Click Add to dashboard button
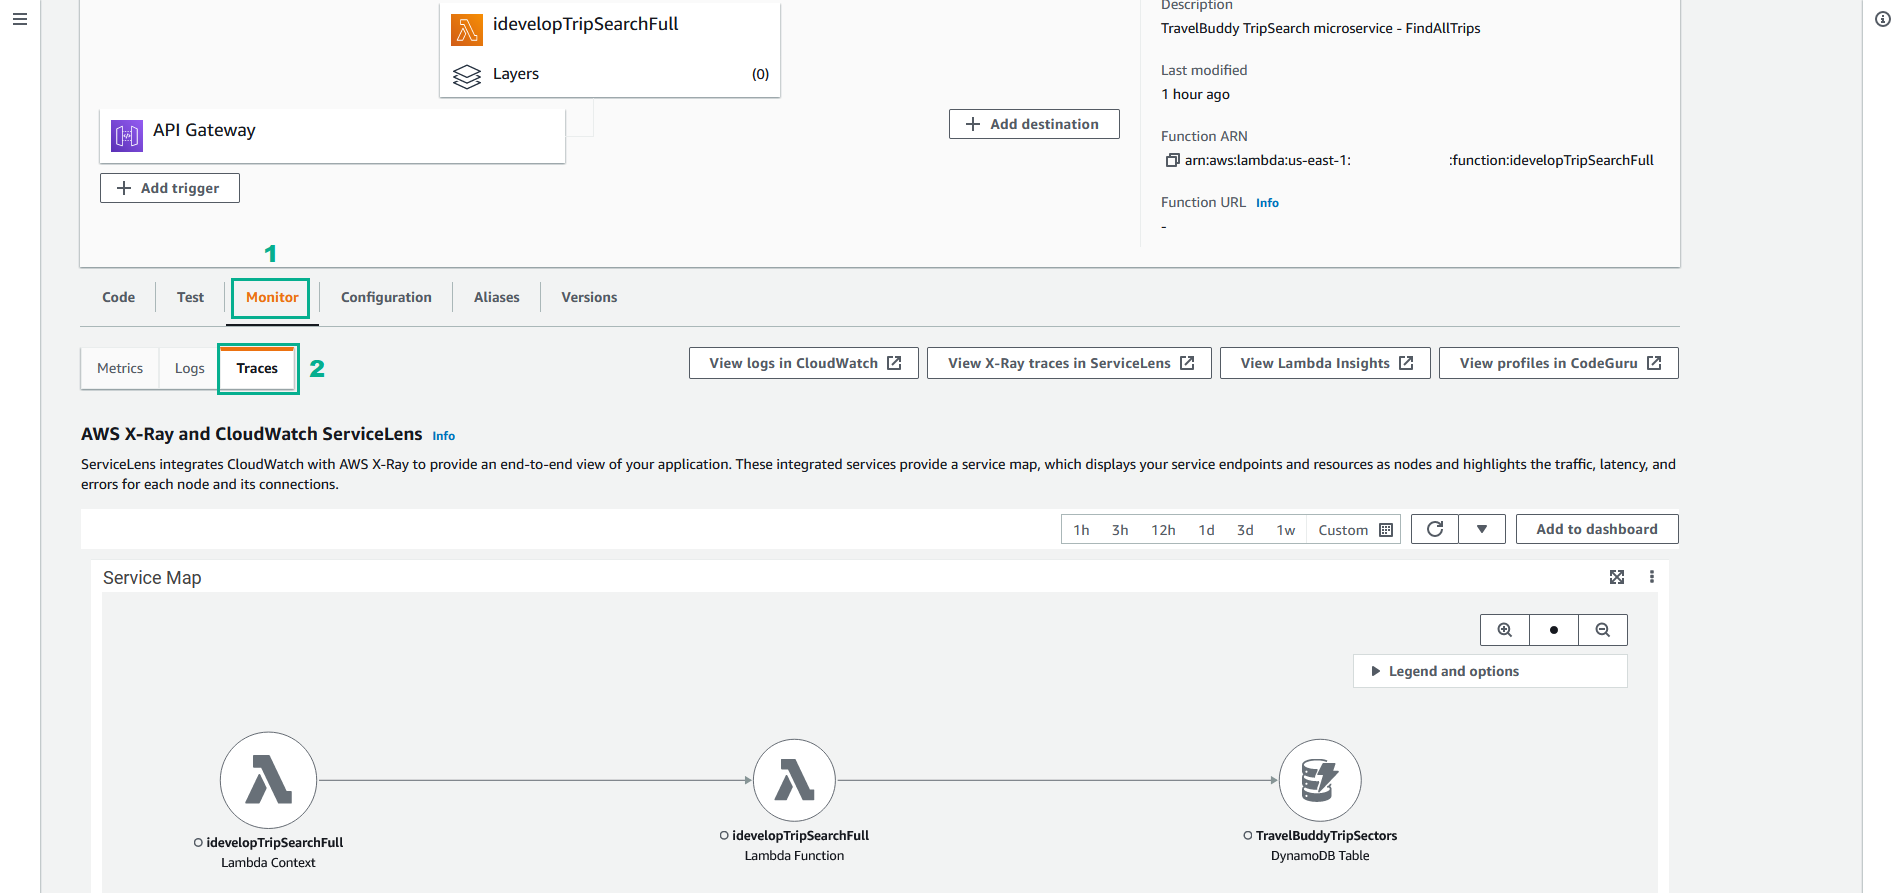Image resolution: width=1904 pixels, height=893 pixels. point(1597,529)
